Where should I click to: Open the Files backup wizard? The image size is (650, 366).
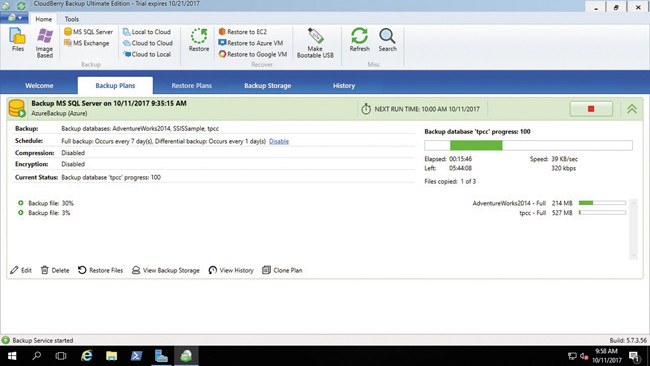(17, 40)
